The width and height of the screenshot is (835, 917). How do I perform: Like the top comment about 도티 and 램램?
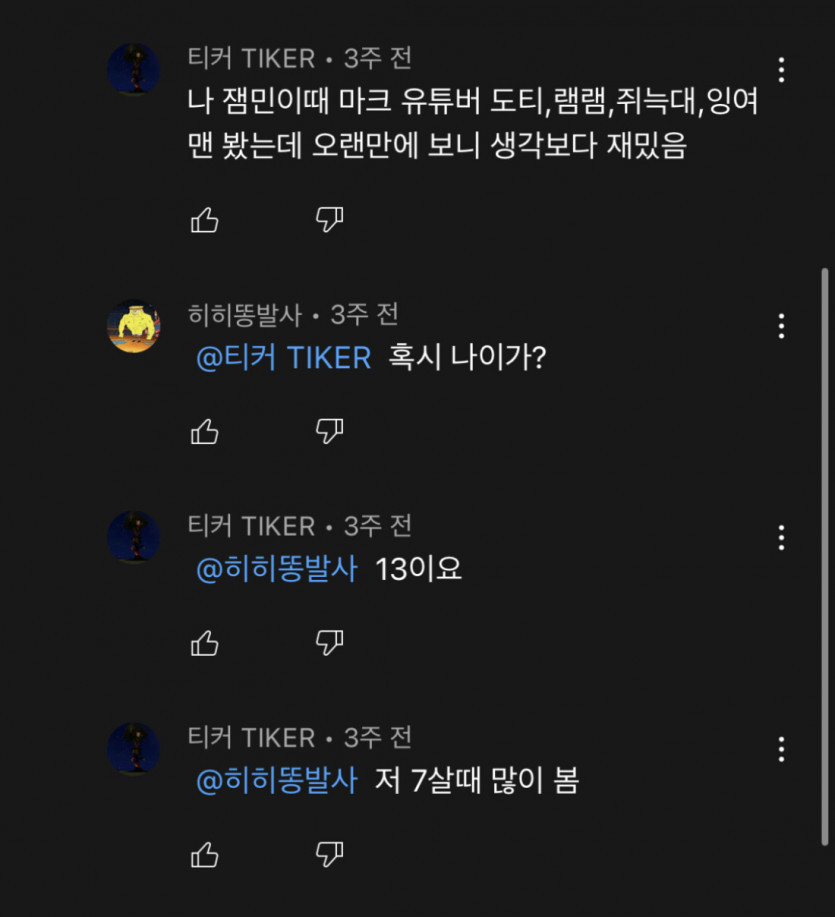205,219
